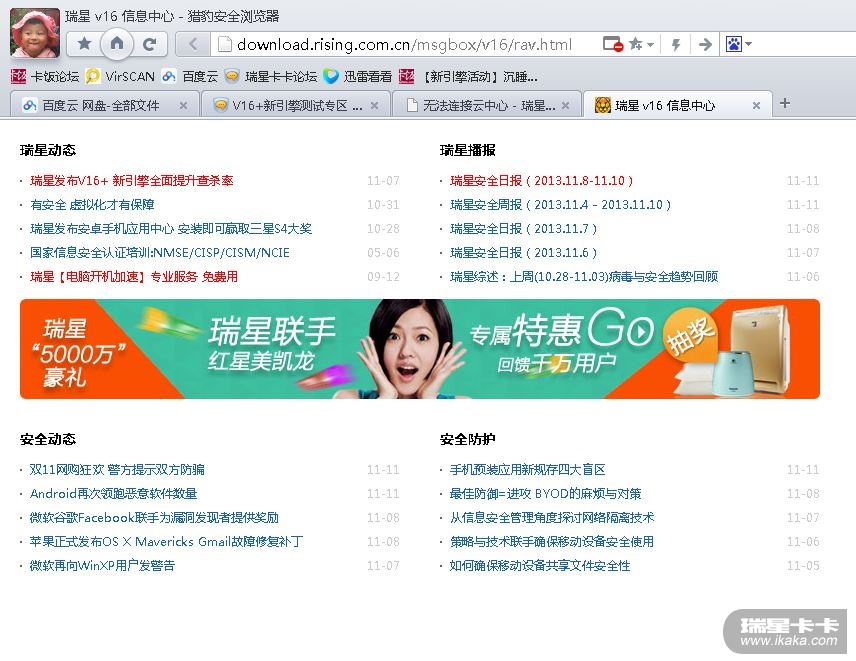This screenshot has height=661, width=856.
Task: Open 微软谷歌Facebook联手为漏洞发现者提供奖励 link
Action: [154, 517]
